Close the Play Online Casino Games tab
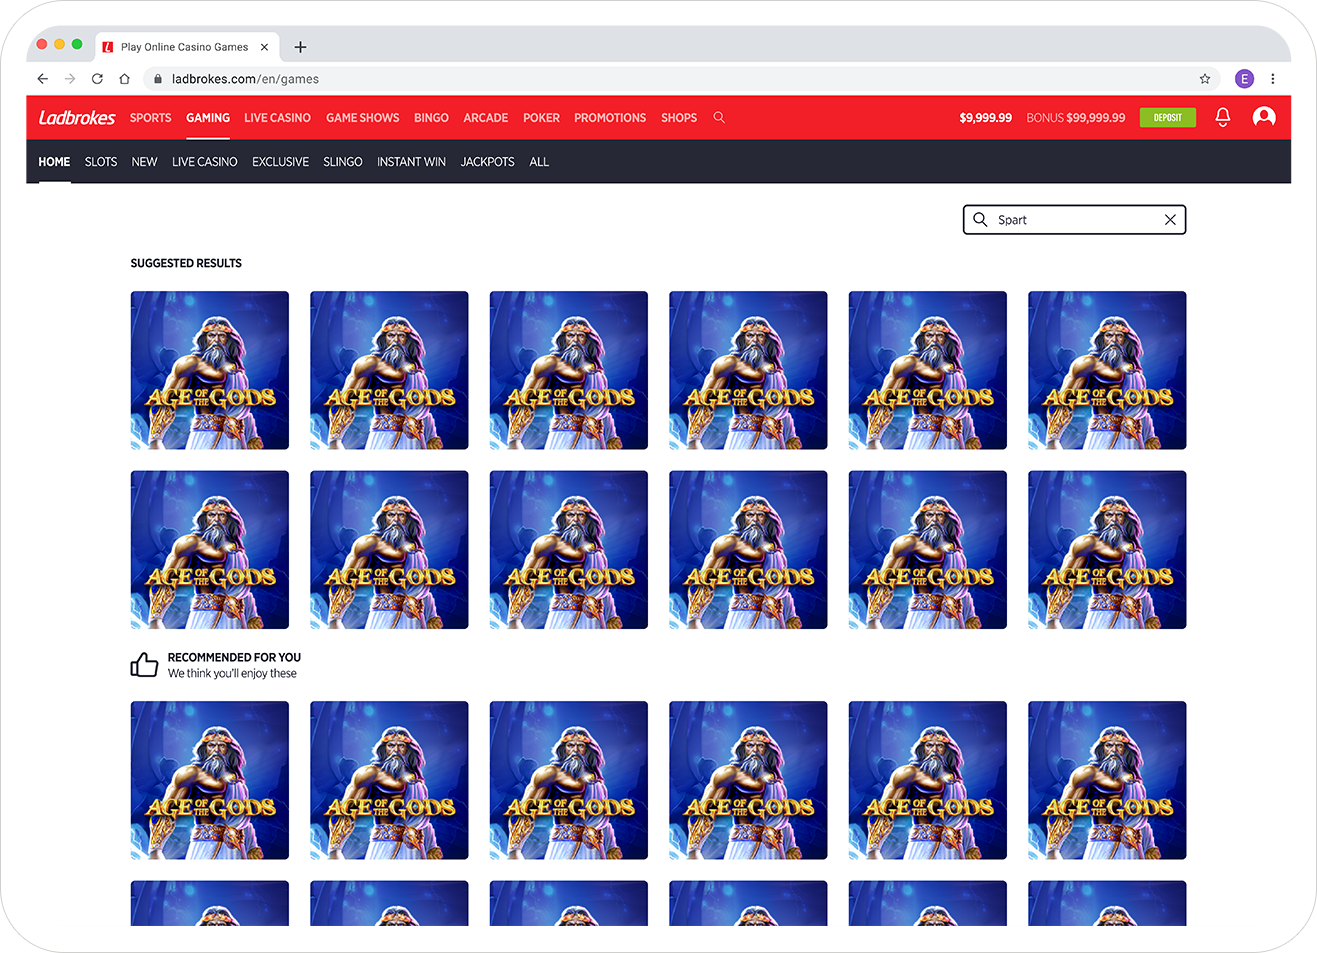The height and width of the screenshot is (953, 1317). point(264,47)
